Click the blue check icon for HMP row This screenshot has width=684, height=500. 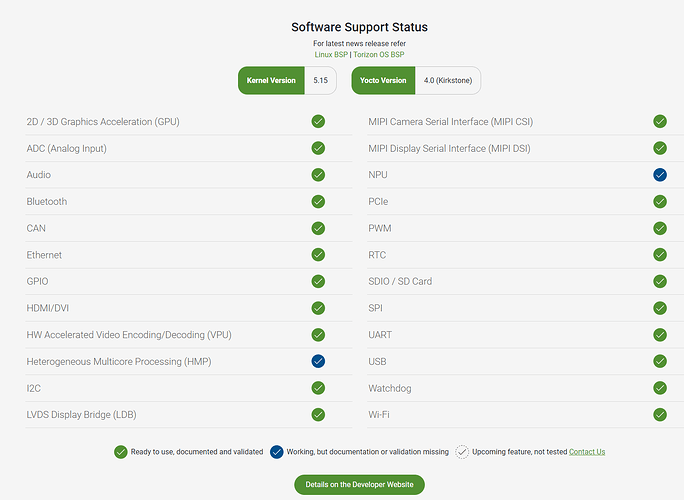tap(318, 361)
